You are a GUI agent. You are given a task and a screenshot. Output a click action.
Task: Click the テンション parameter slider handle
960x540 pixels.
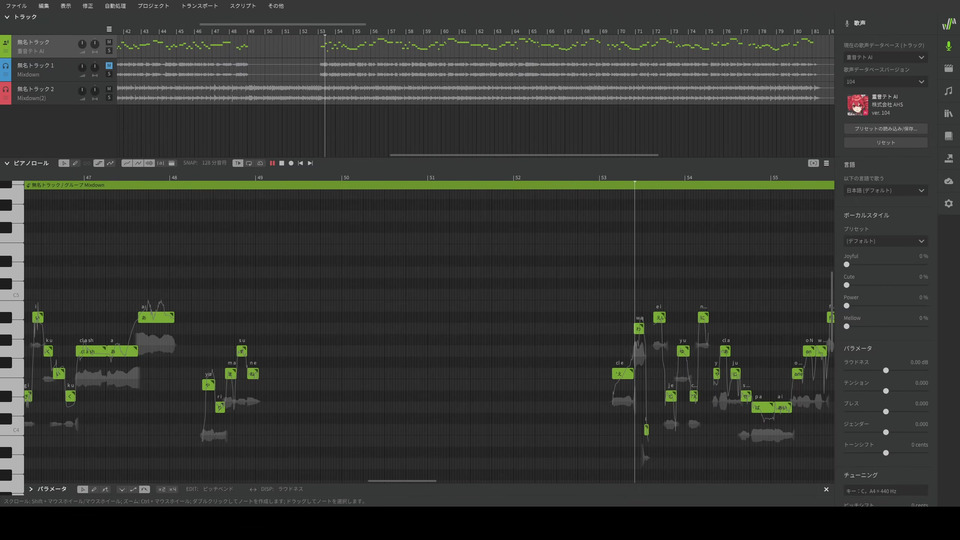pyautogui.click(x=886, y=391)
